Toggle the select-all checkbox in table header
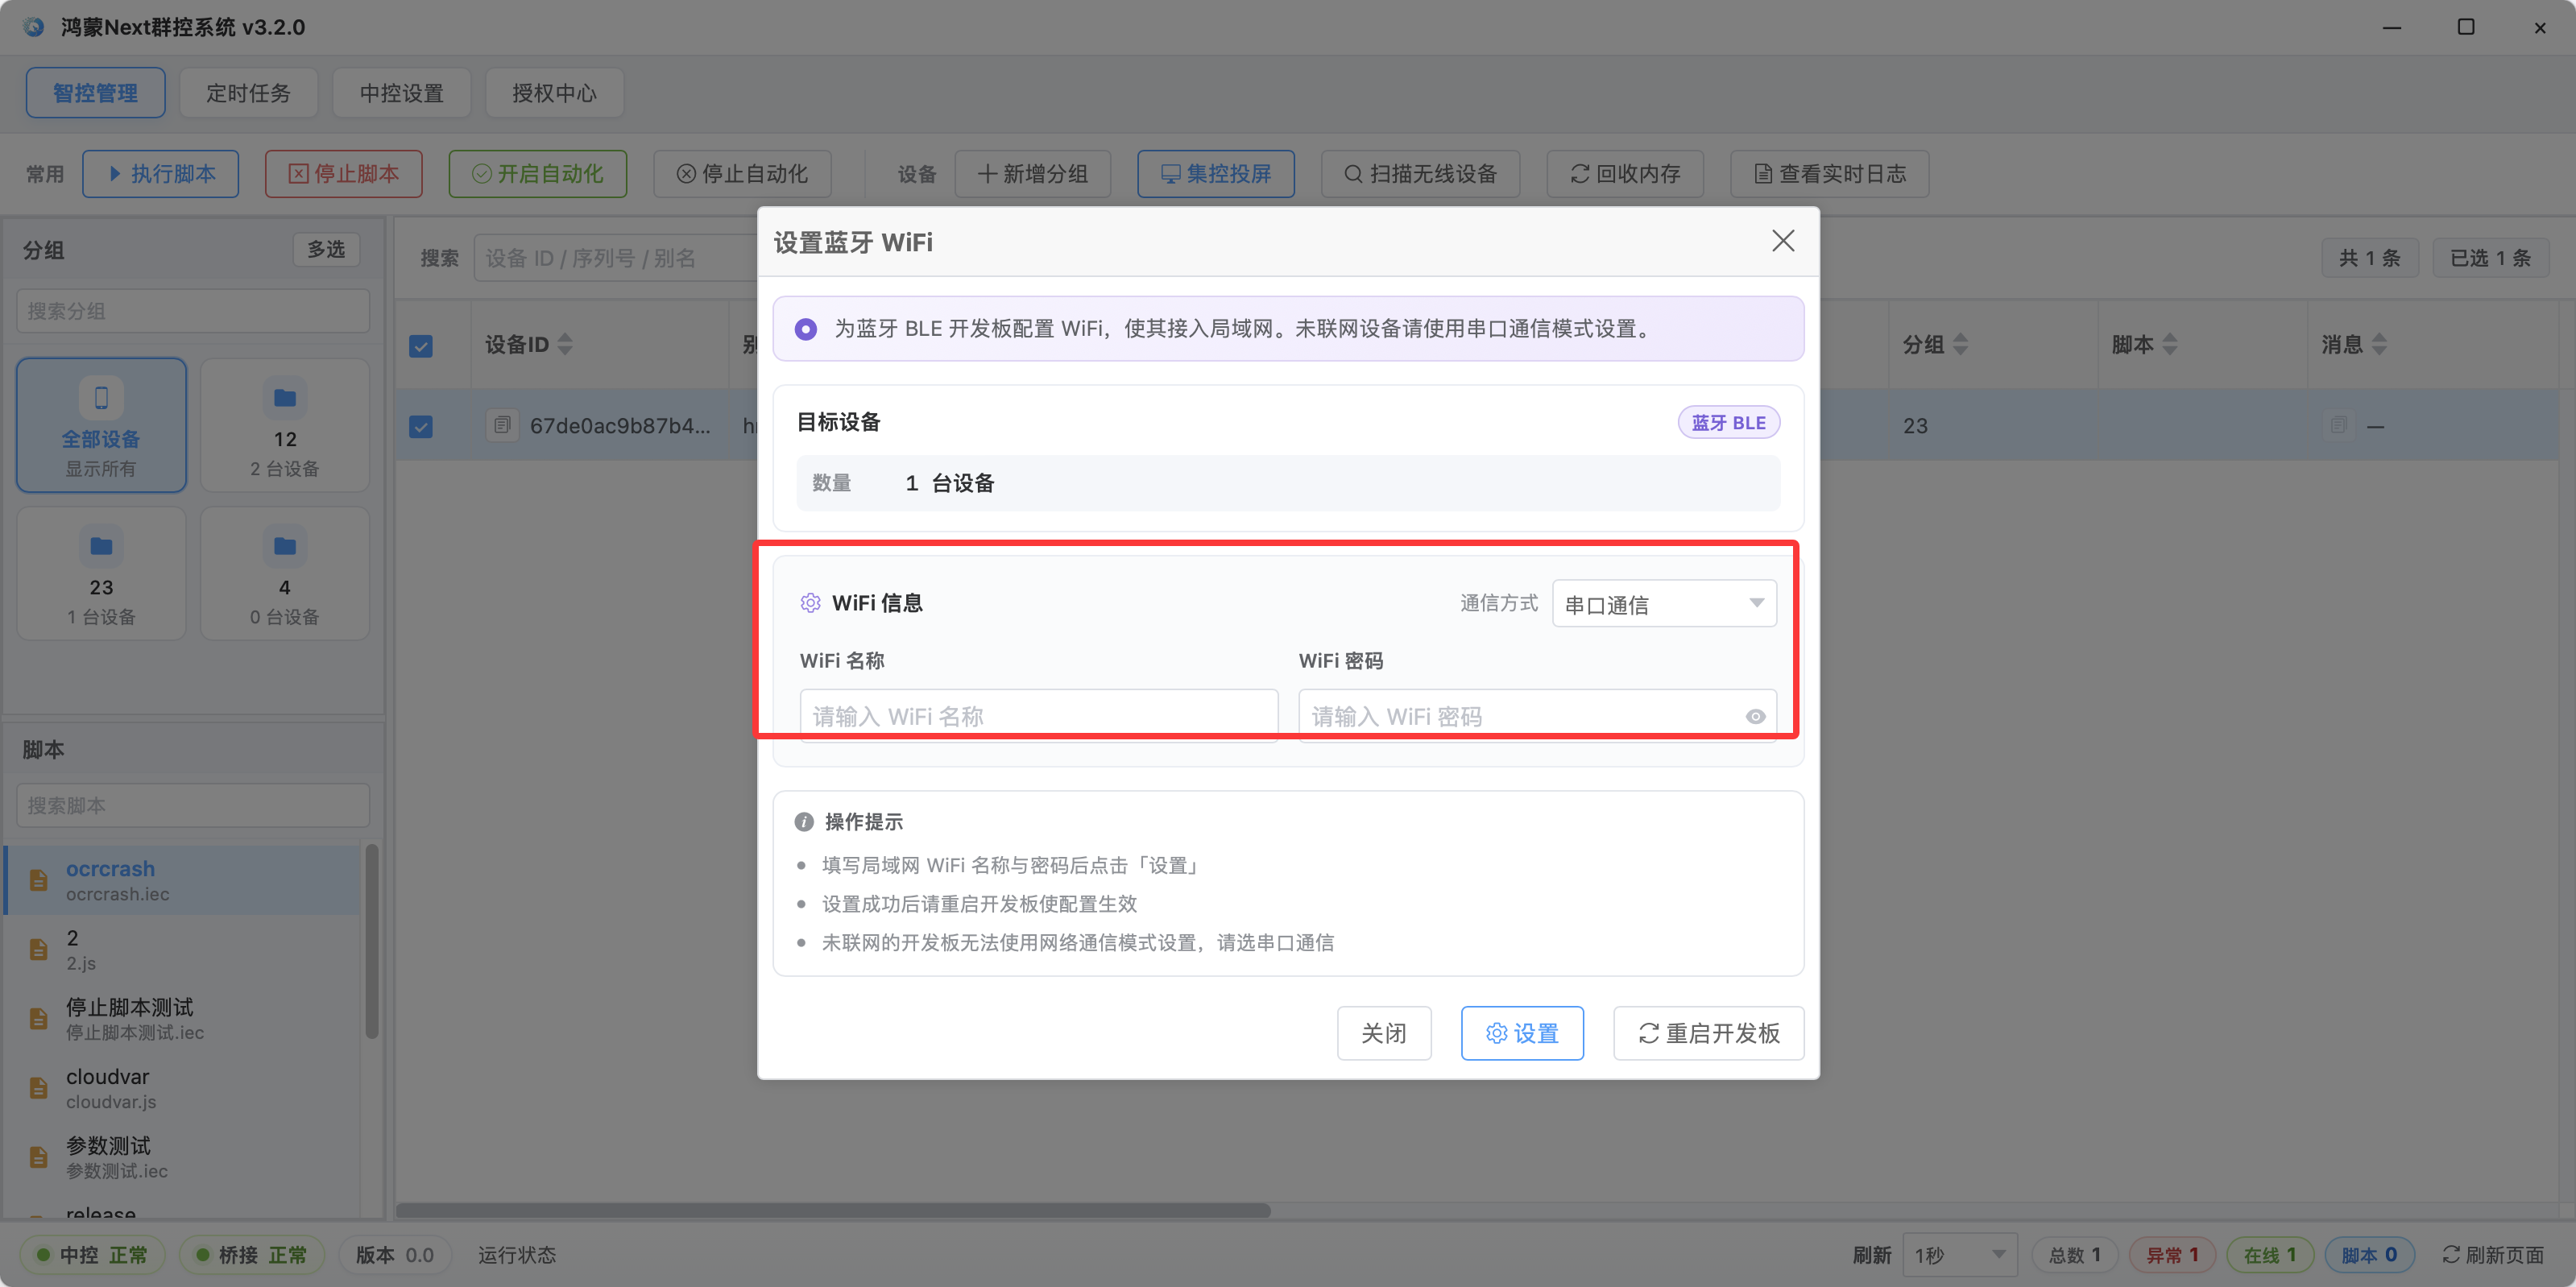This screenshot has height=1287, width=2576. tap(421, 346)
